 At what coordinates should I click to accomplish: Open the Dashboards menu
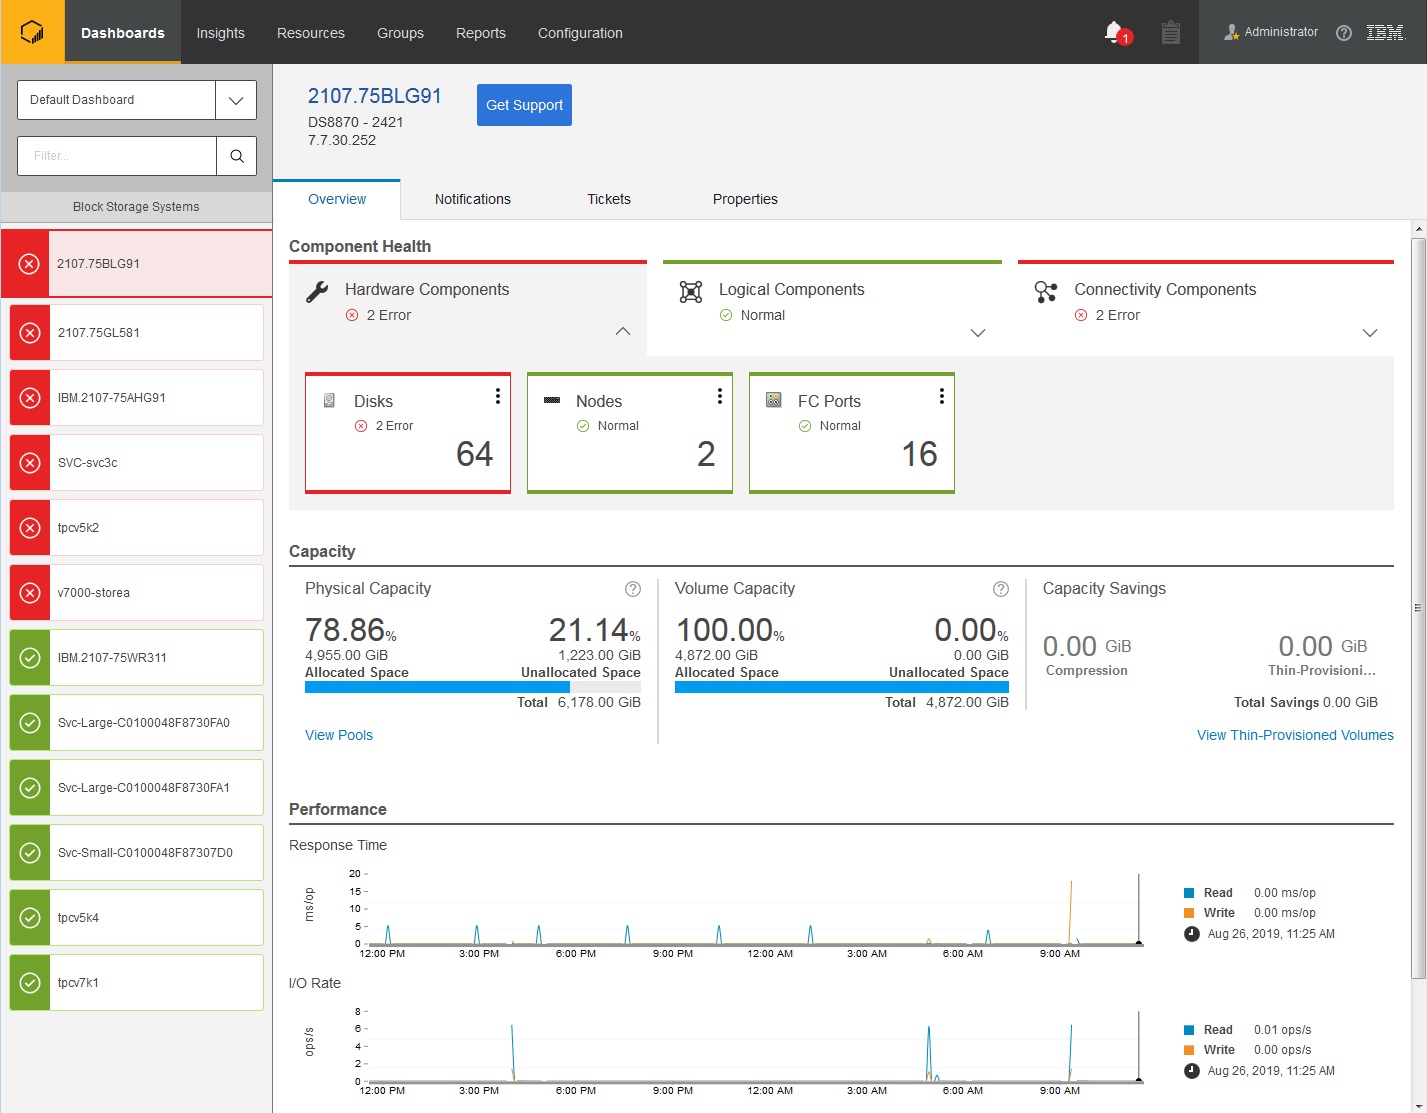pyautogui.click(x=123, y=33)
